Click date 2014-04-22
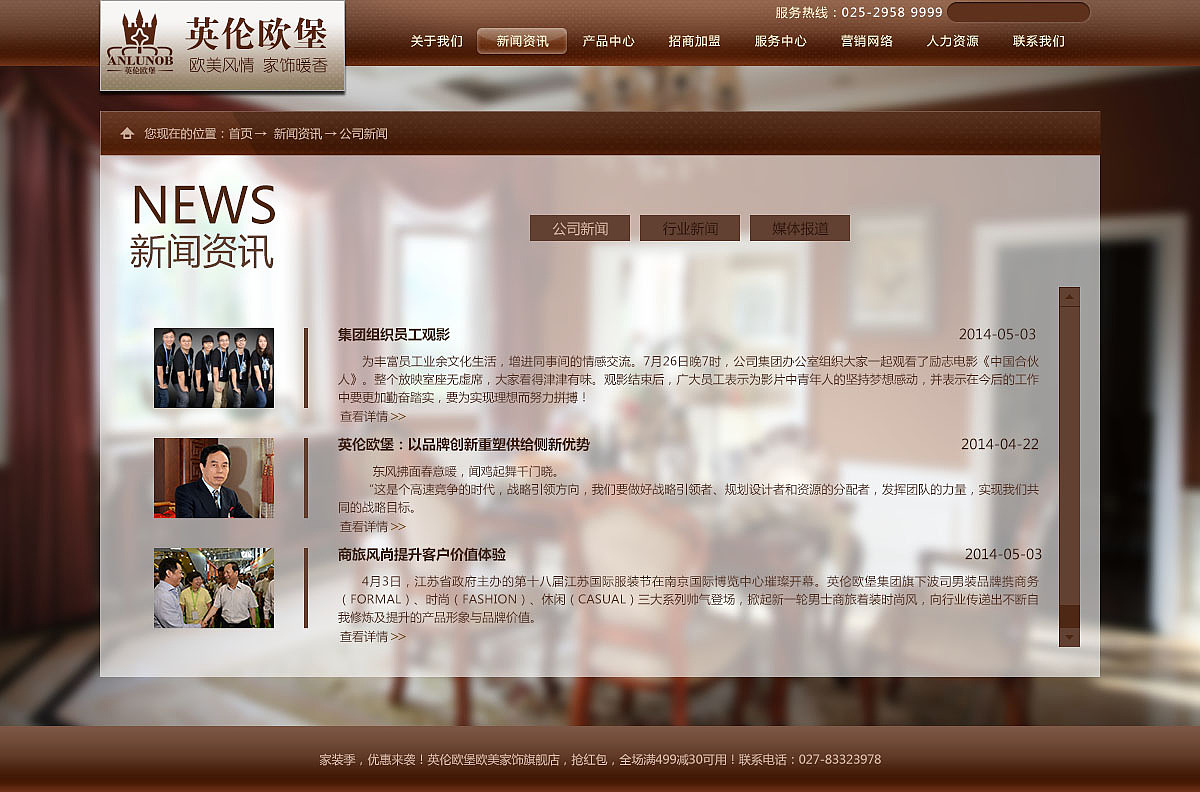Viewport: 1200px width, 792px height. point(1000,444)
